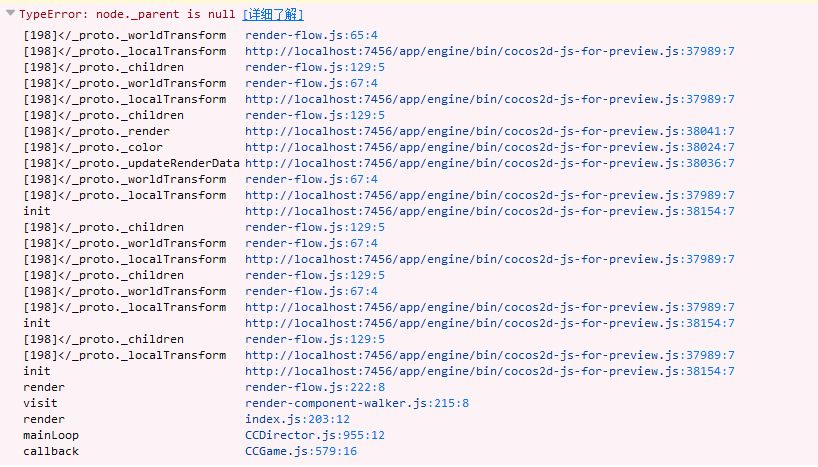Open the 详细了解 learn more link

[272, 15]
